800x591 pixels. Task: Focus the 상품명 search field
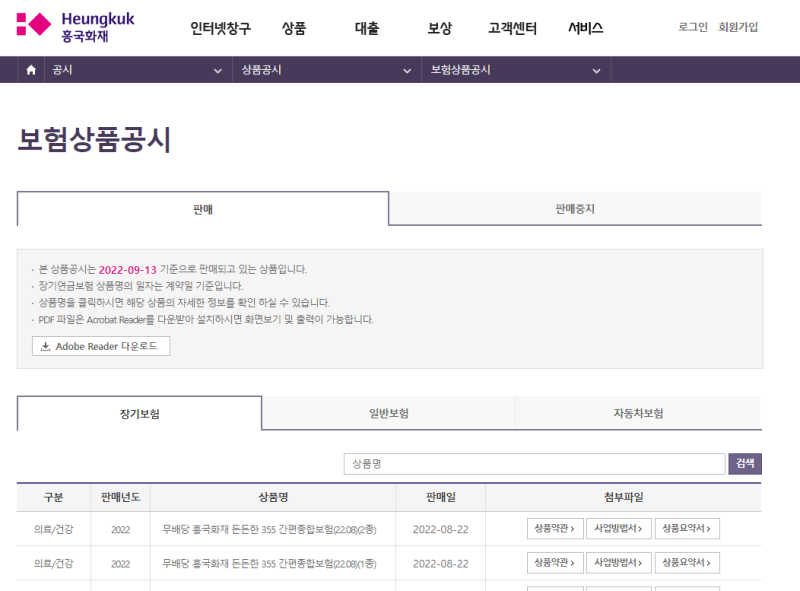click(534, 464)
